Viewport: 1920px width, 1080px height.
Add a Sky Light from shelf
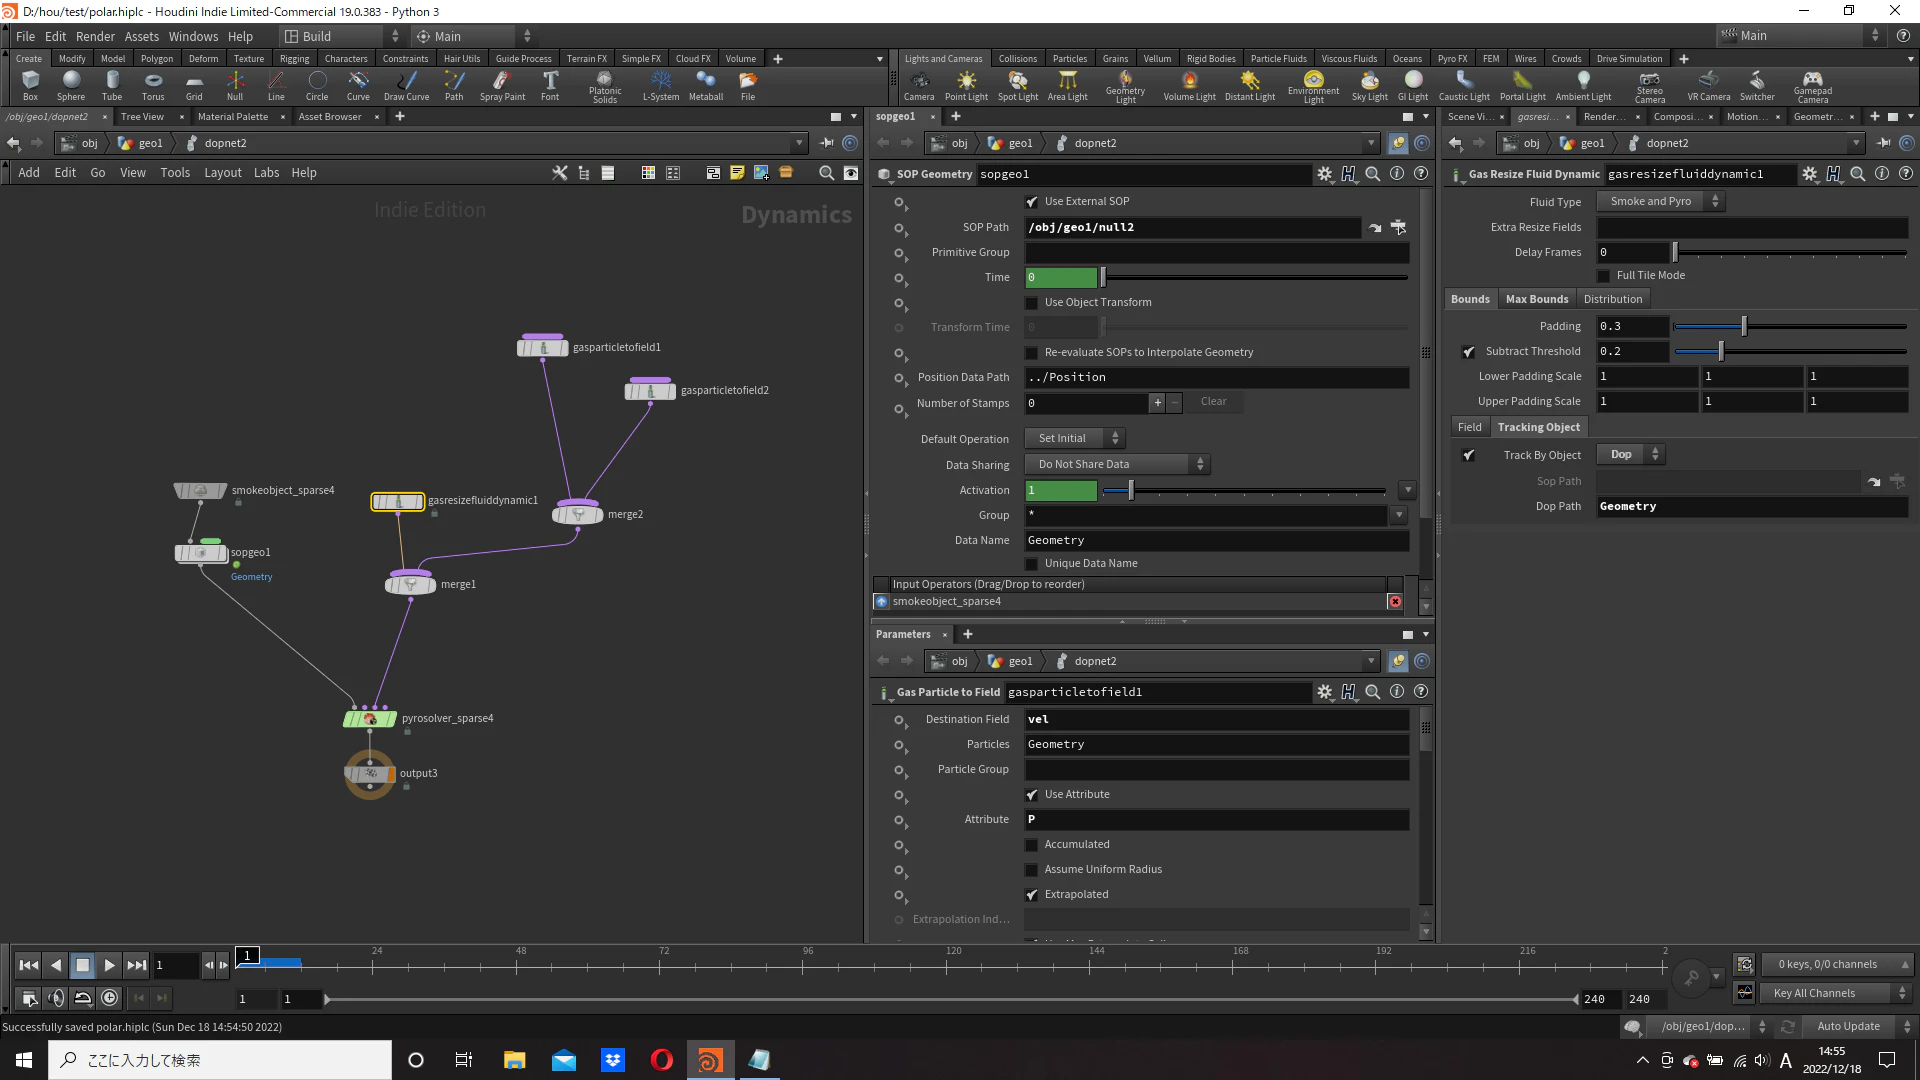click(x=1369, y=86)
